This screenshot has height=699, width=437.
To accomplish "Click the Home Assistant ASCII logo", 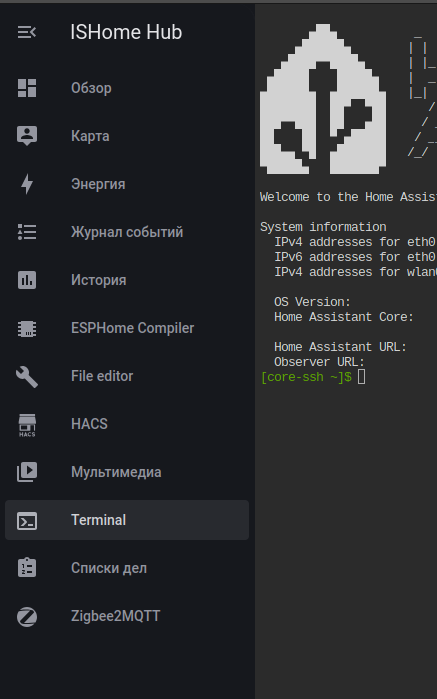I will pyautogui.click(x=323, y=99).
